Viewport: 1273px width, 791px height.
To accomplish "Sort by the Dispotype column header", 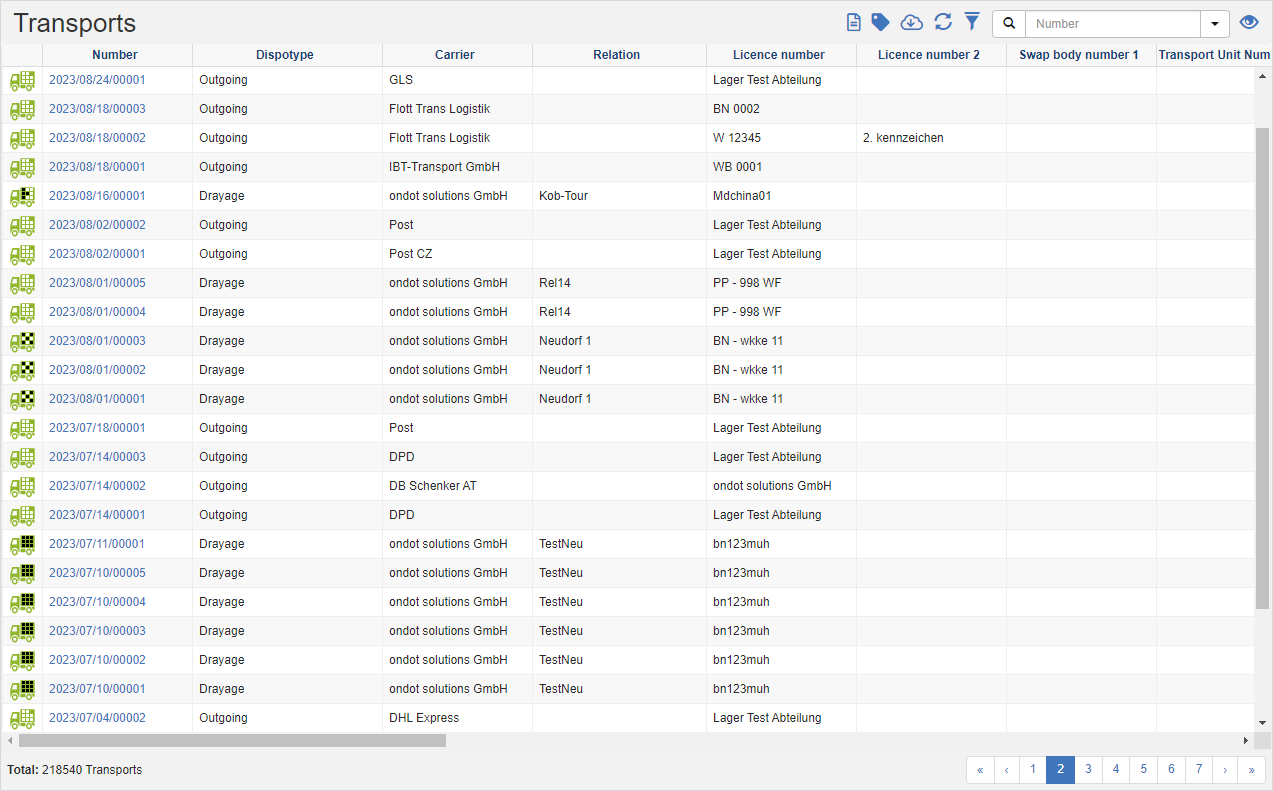I will click(x=287, y=55).
